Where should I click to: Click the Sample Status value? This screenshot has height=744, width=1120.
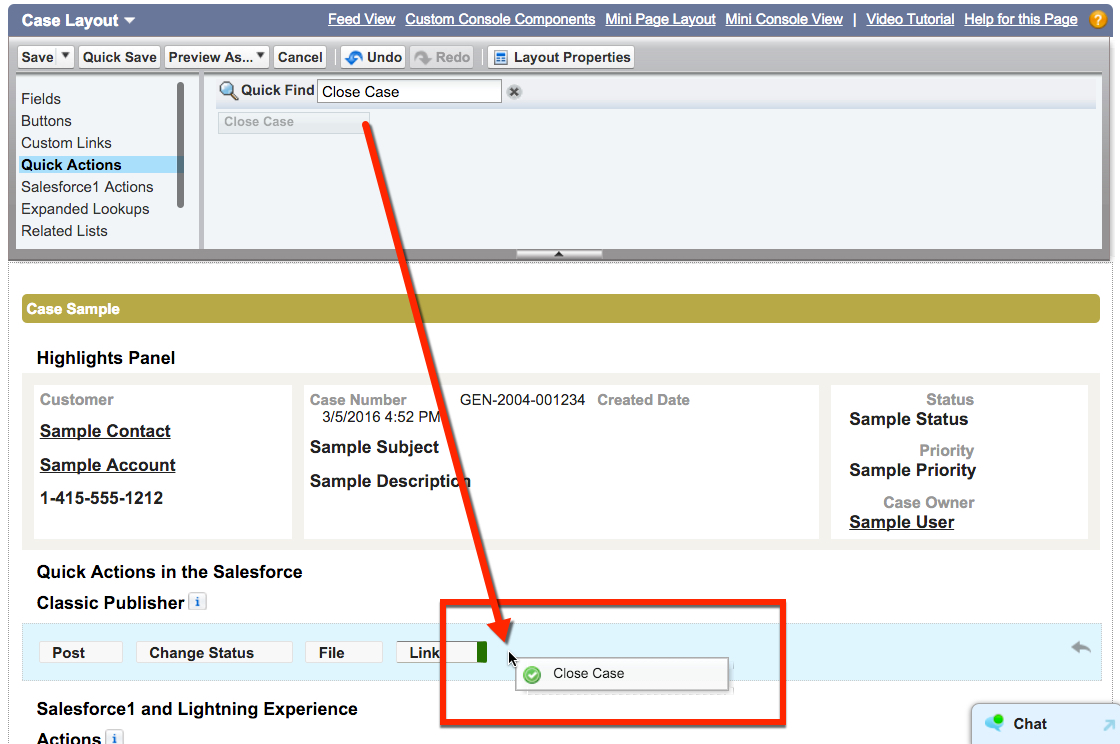coord(909,419)
